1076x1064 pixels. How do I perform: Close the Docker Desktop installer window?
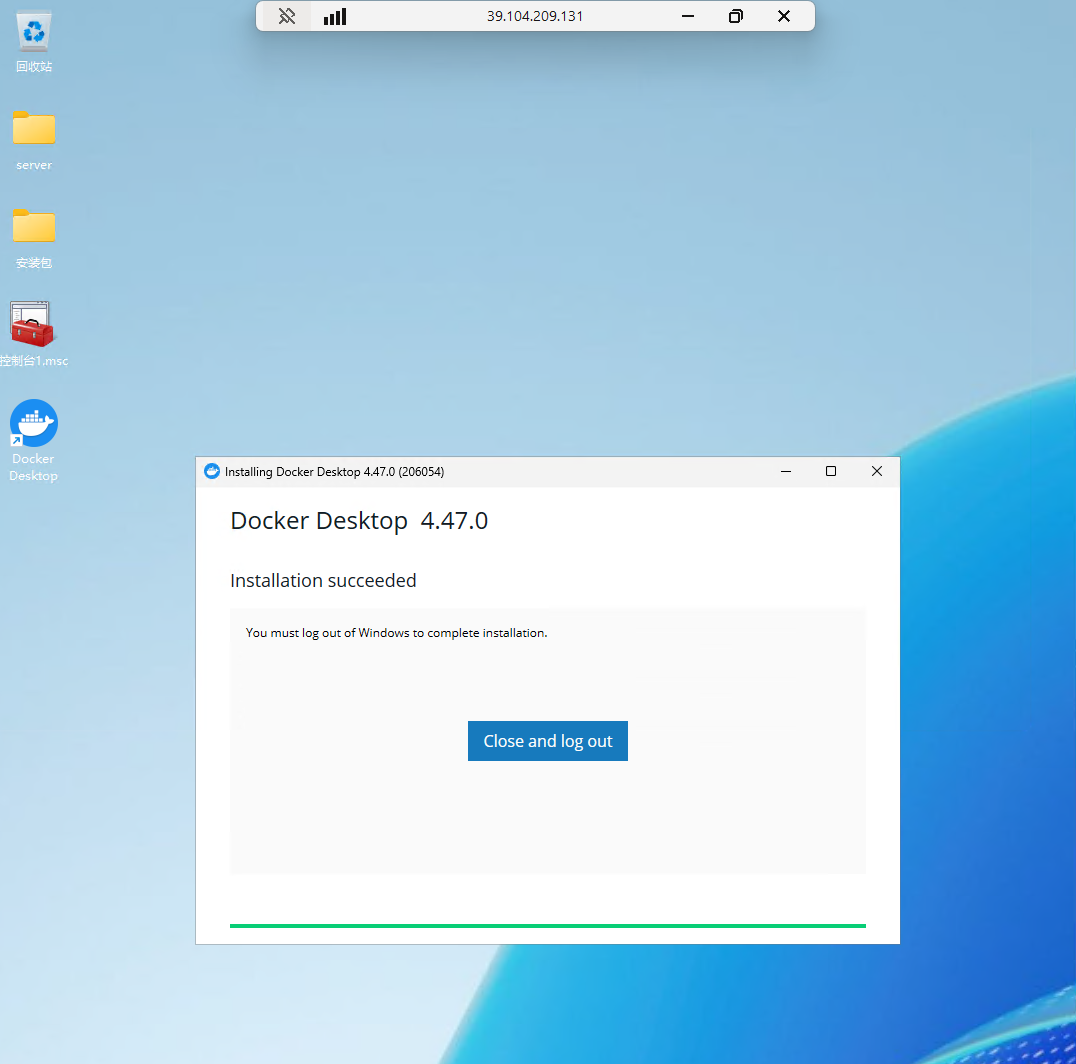coord(876,471)
